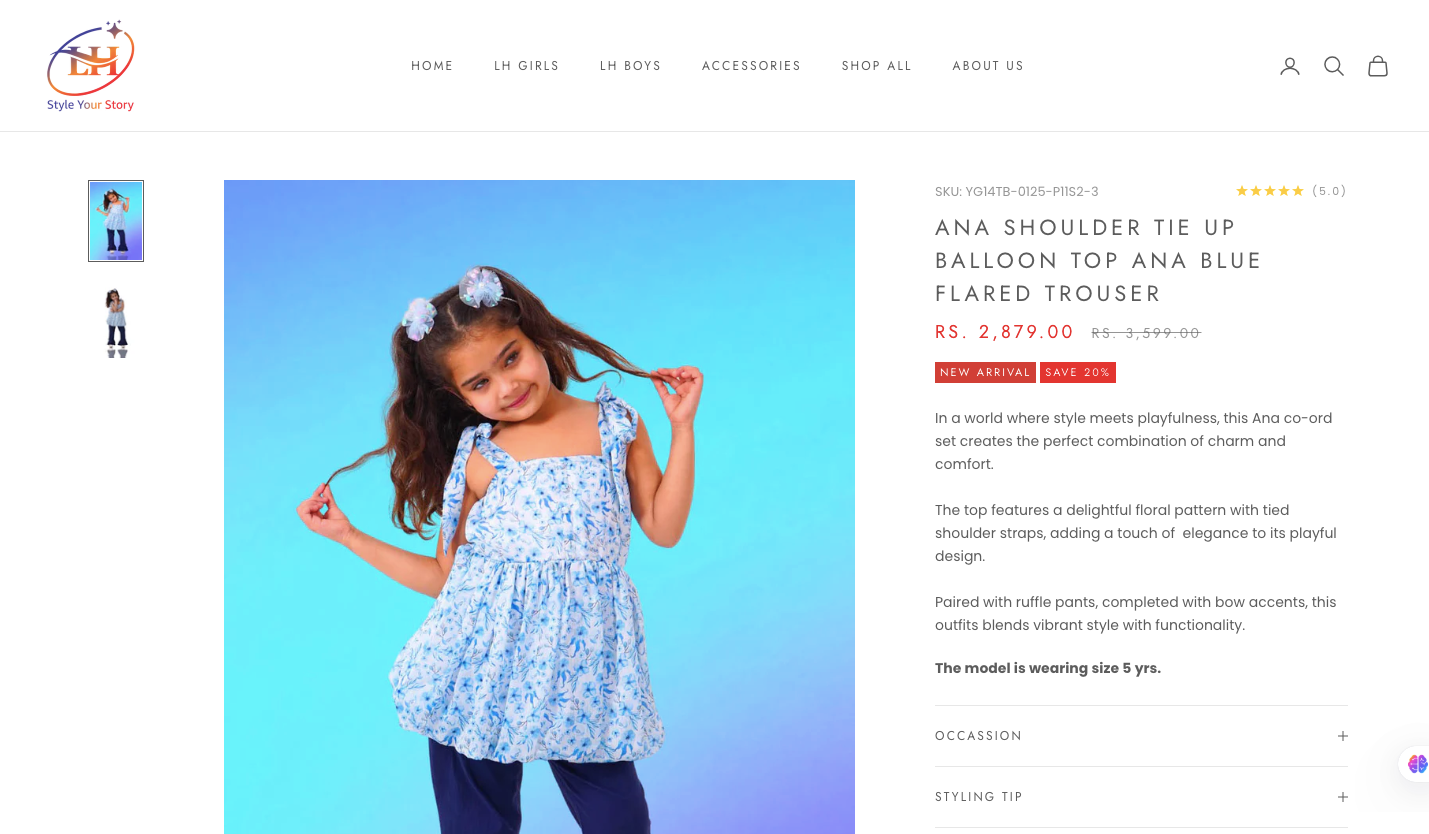This screenshot has width=1429, height=834.
Task: Open the account login icon
Action: pyautogui.click(x=1290, y=66)
